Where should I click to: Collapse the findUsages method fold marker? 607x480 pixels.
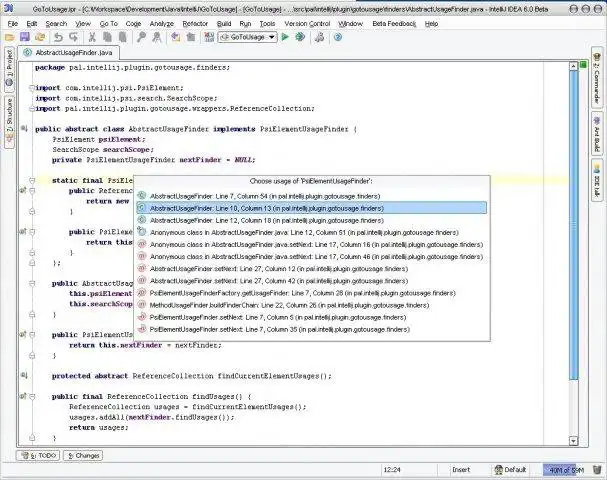32,396
